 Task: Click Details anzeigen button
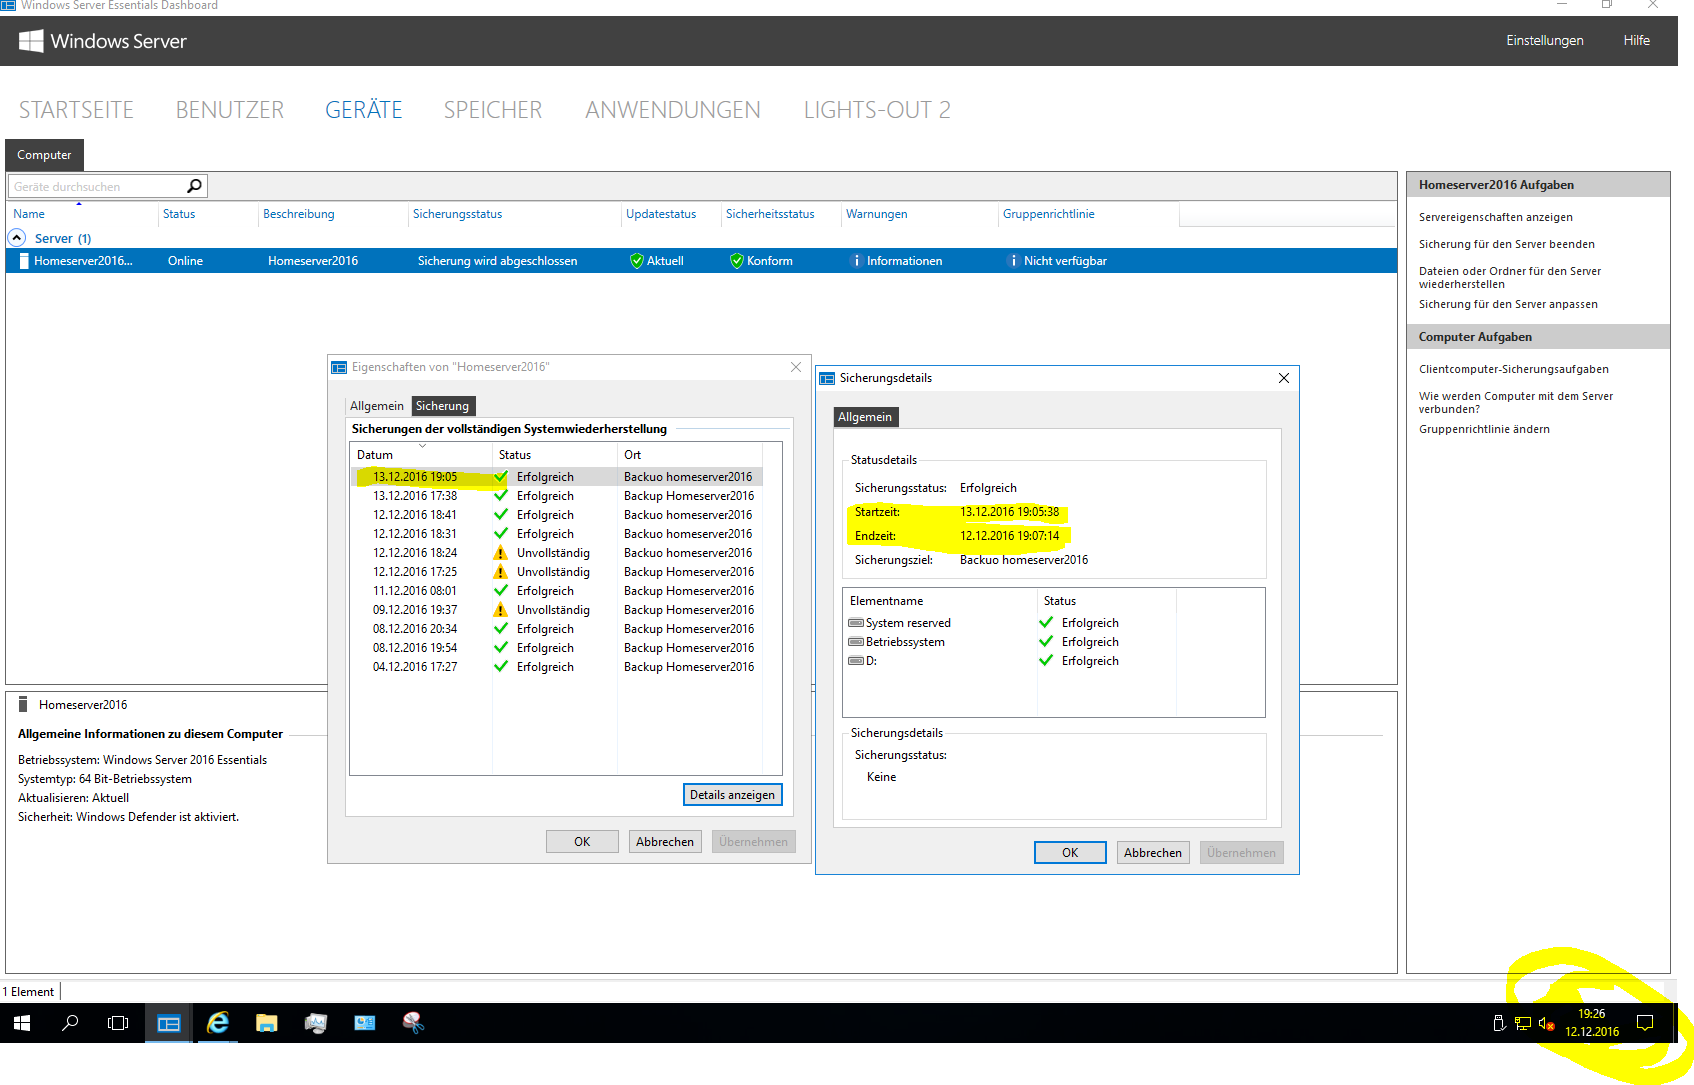(x=732, y=795)
